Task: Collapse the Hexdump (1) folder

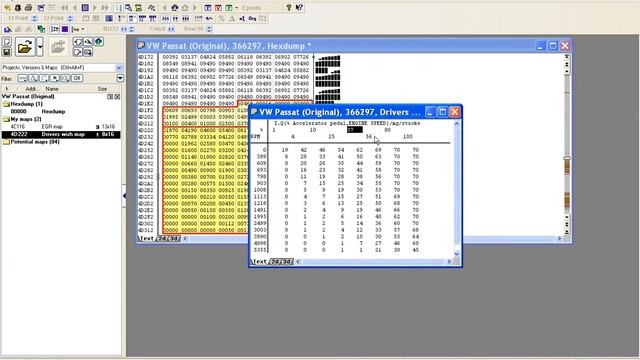Action: [6, 104]
